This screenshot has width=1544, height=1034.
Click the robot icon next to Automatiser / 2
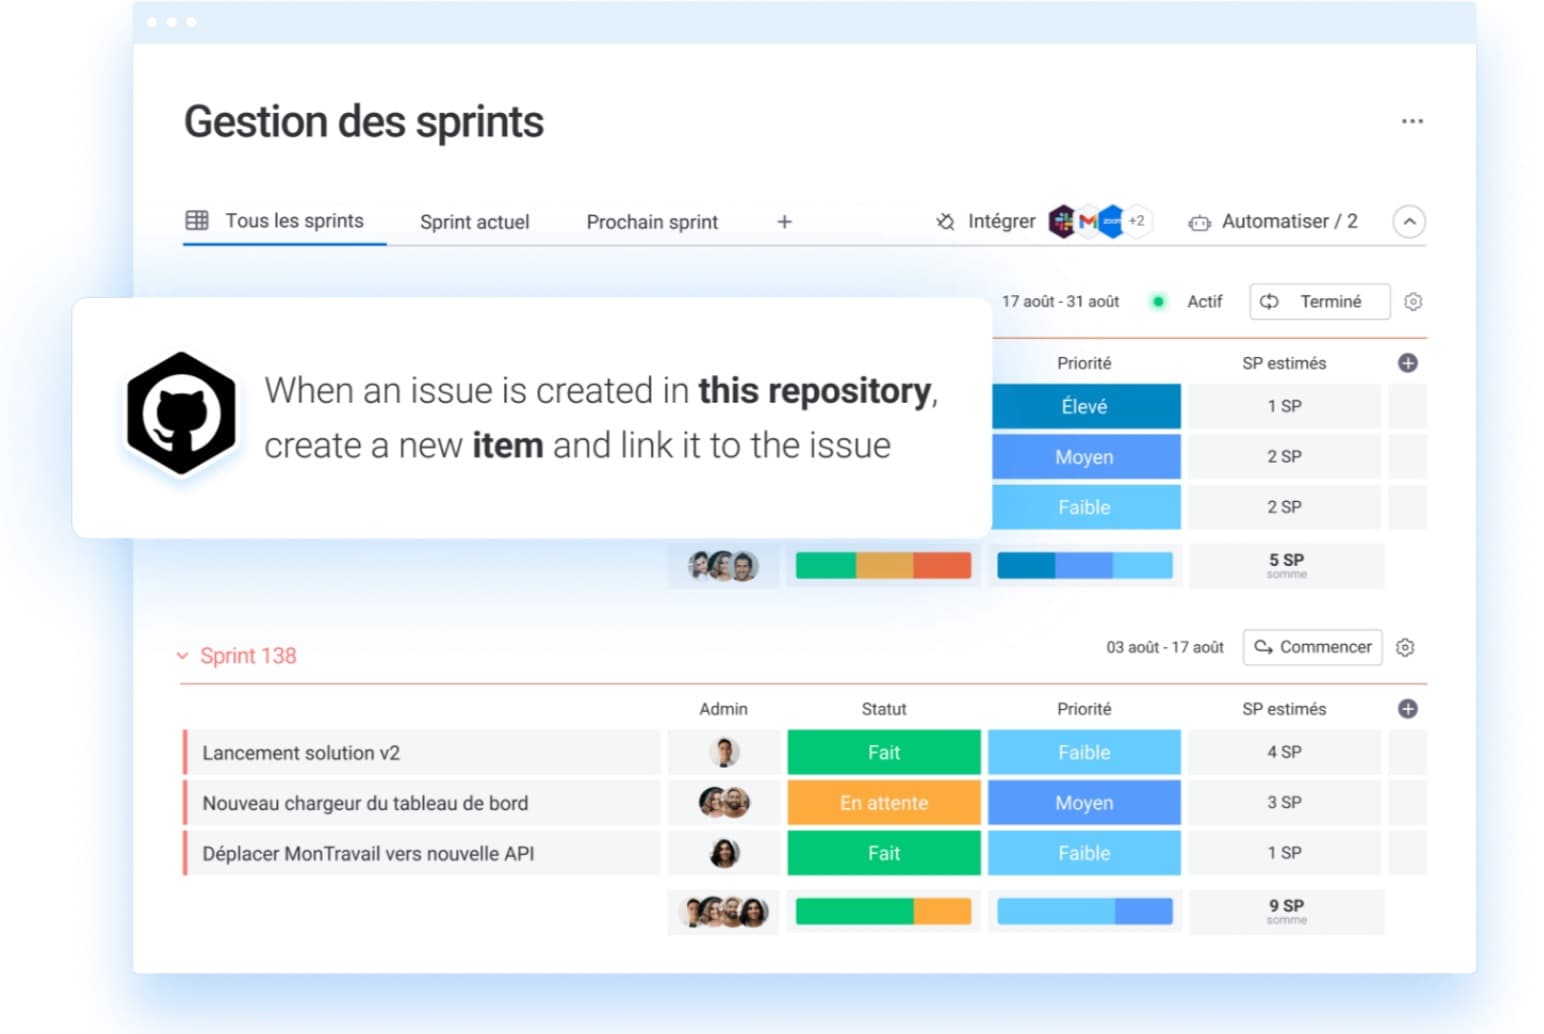coord(1199,222)
